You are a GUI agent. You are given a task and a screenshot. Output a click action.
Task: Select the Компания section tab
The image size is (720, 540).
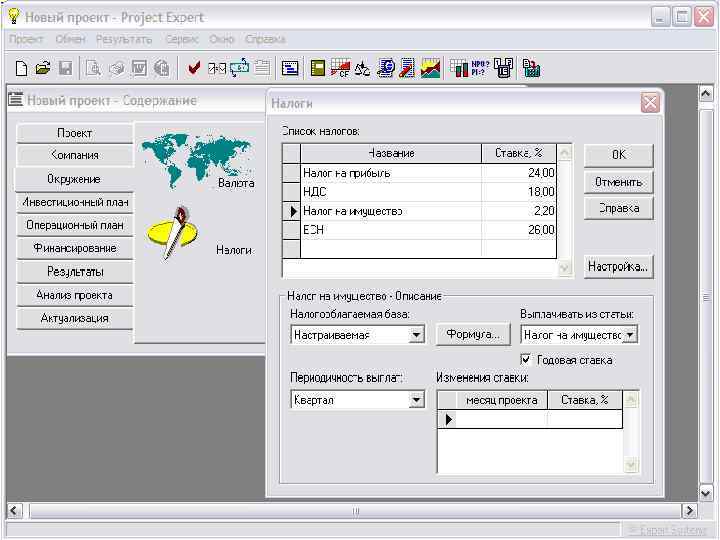click(74, 155)
